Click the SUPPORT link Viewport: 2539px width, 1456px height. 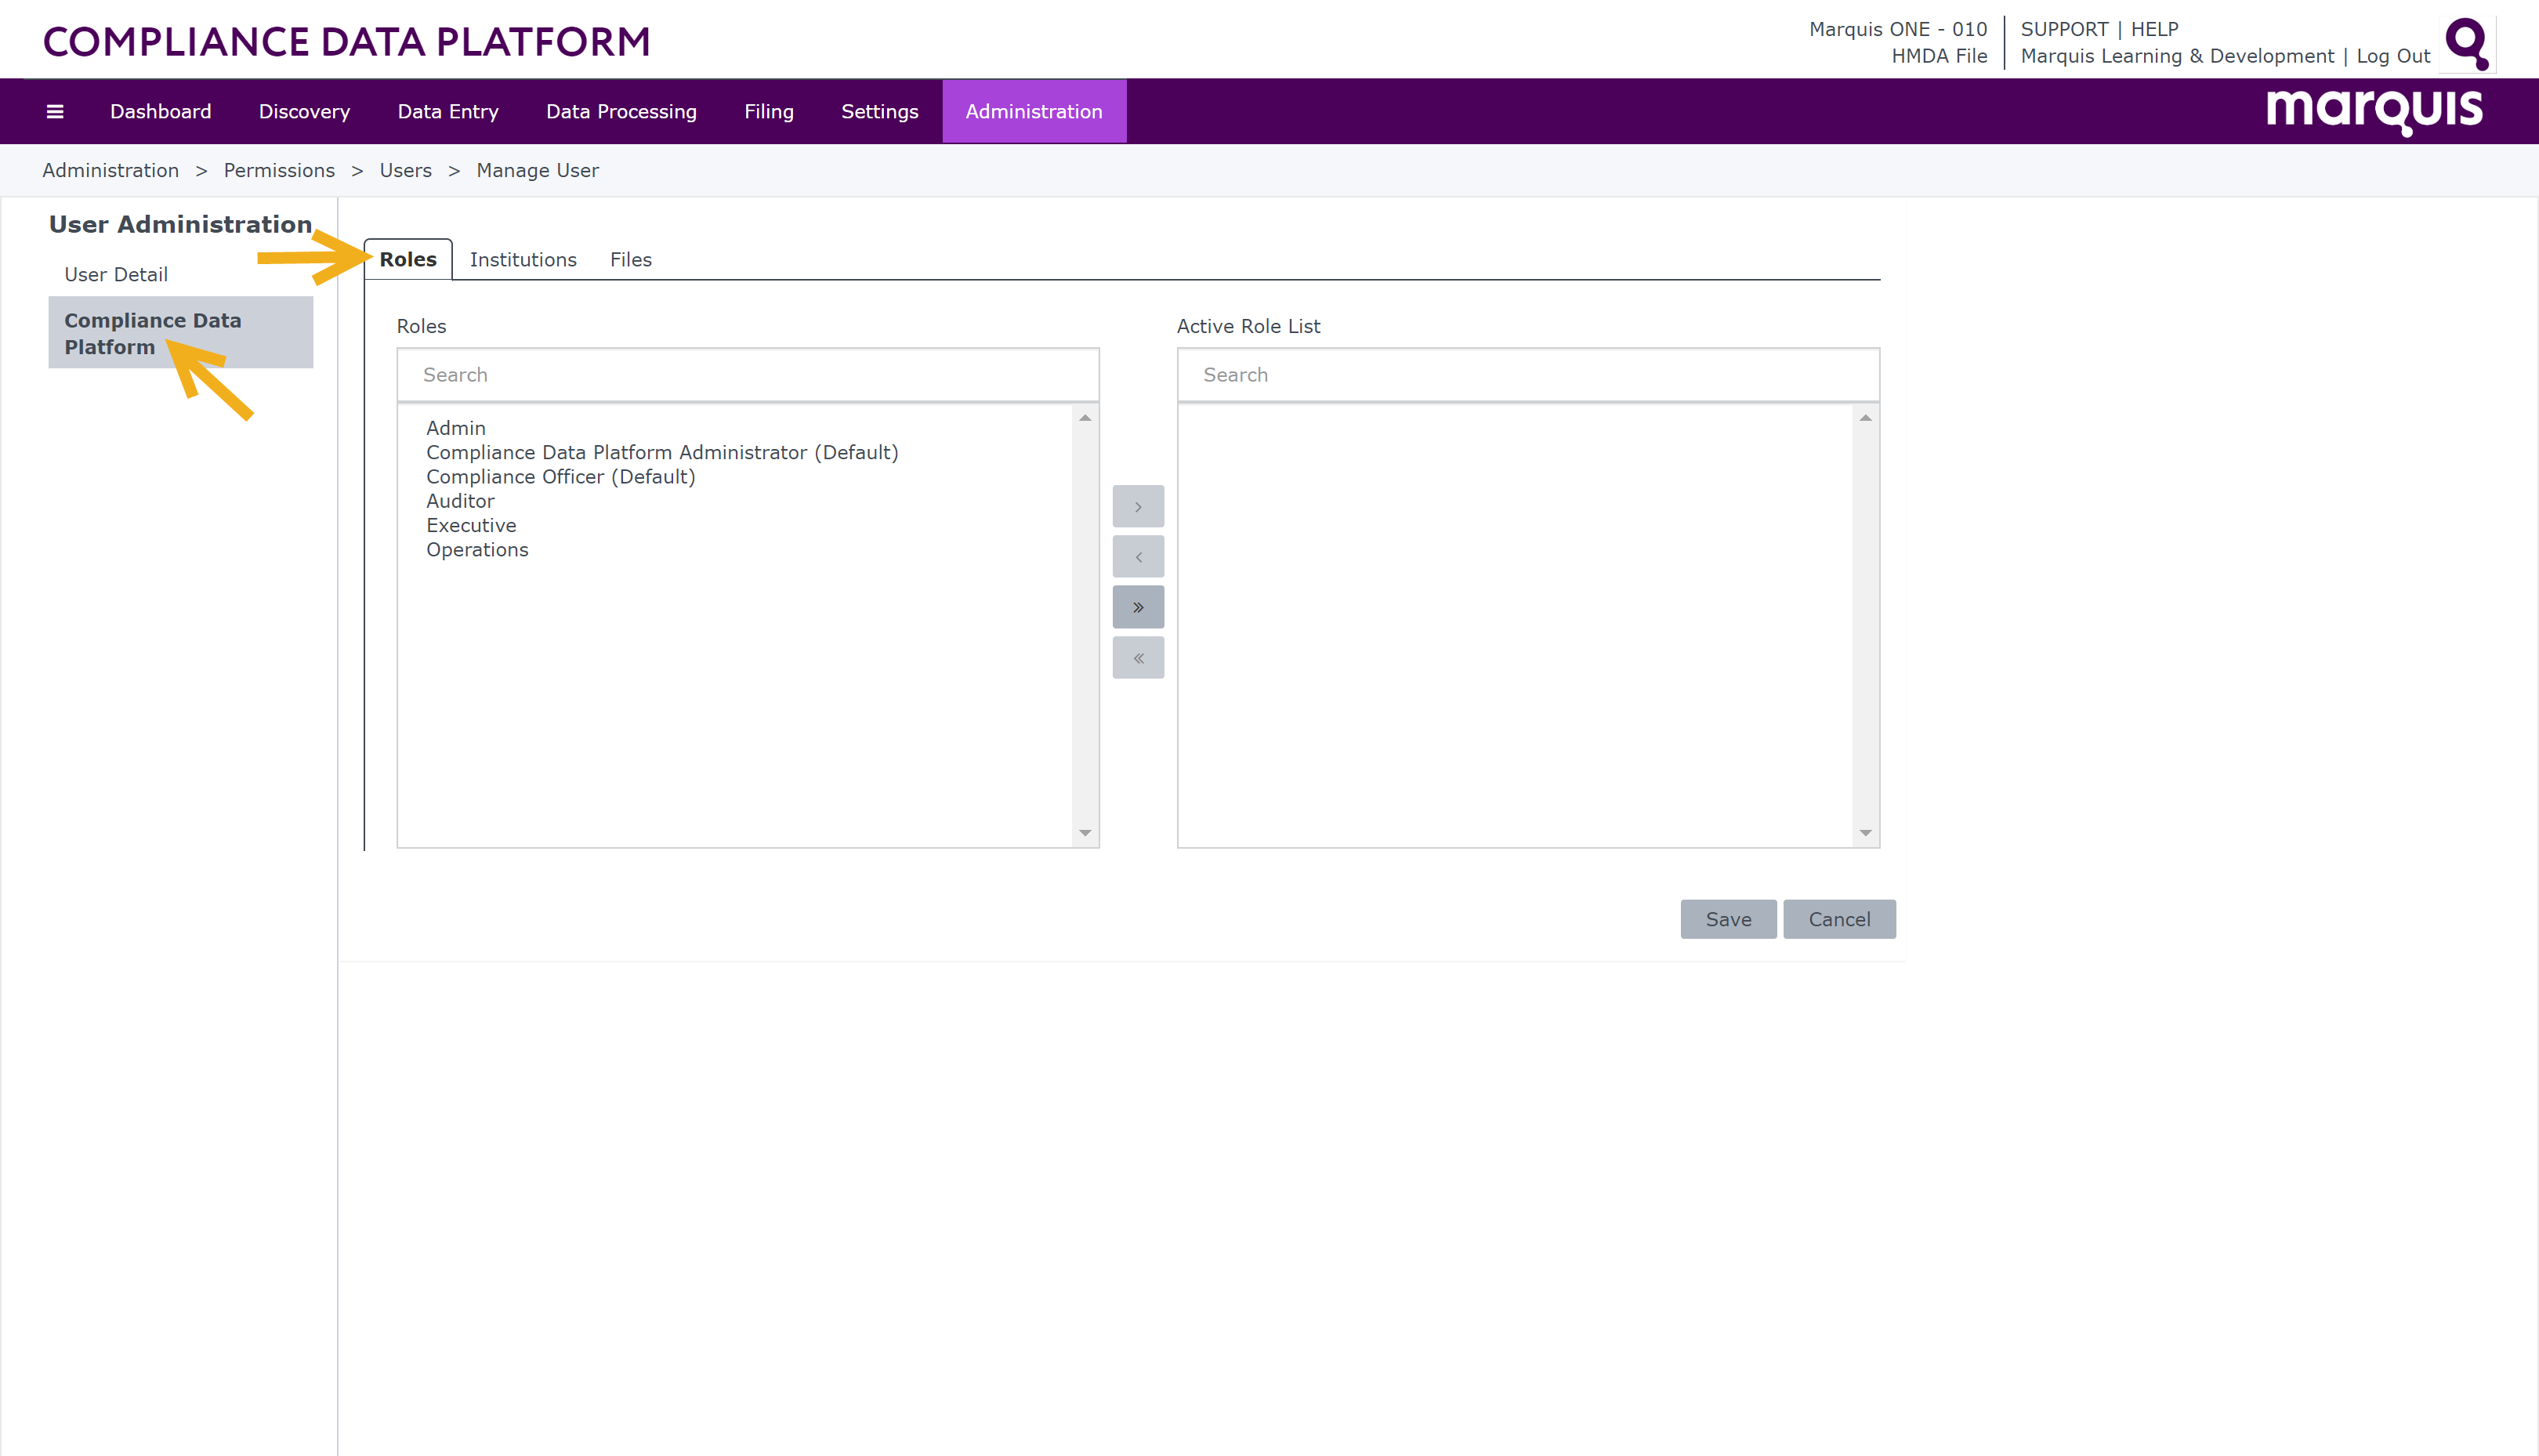point(2064,30)
